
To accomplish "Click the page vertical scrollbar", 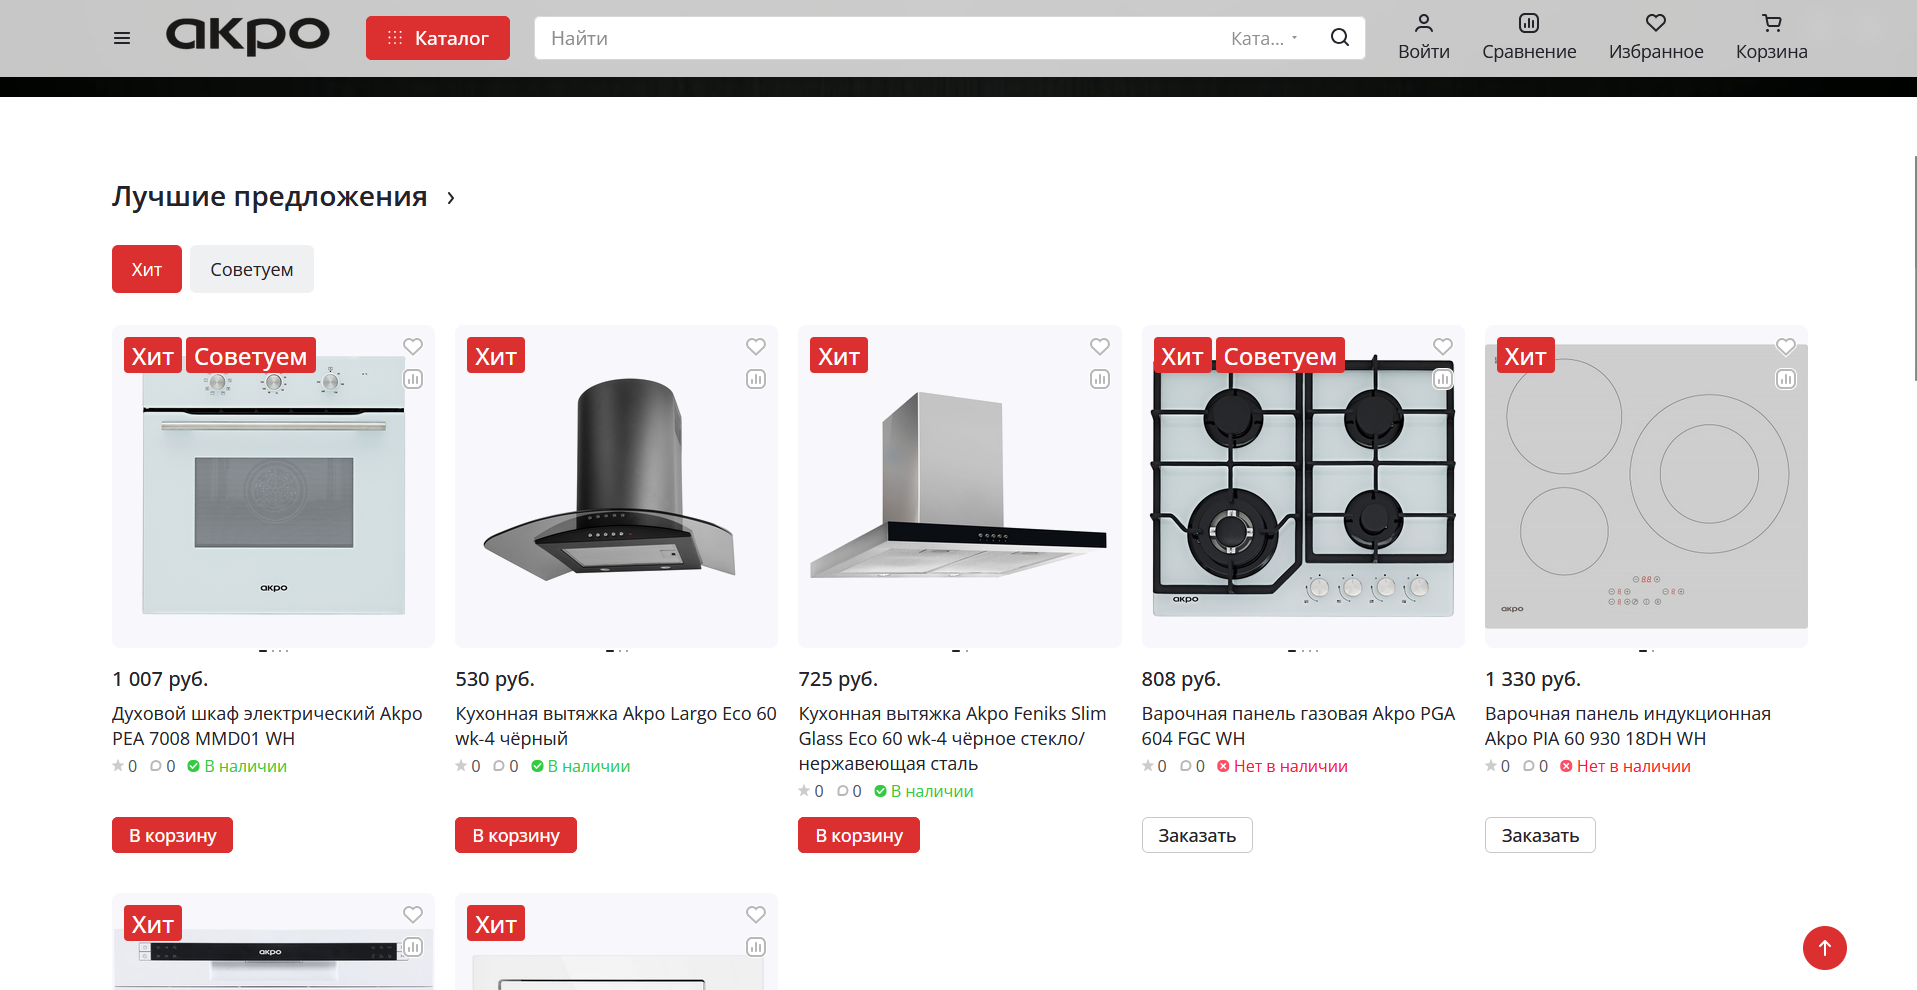I will point(1914,268).
